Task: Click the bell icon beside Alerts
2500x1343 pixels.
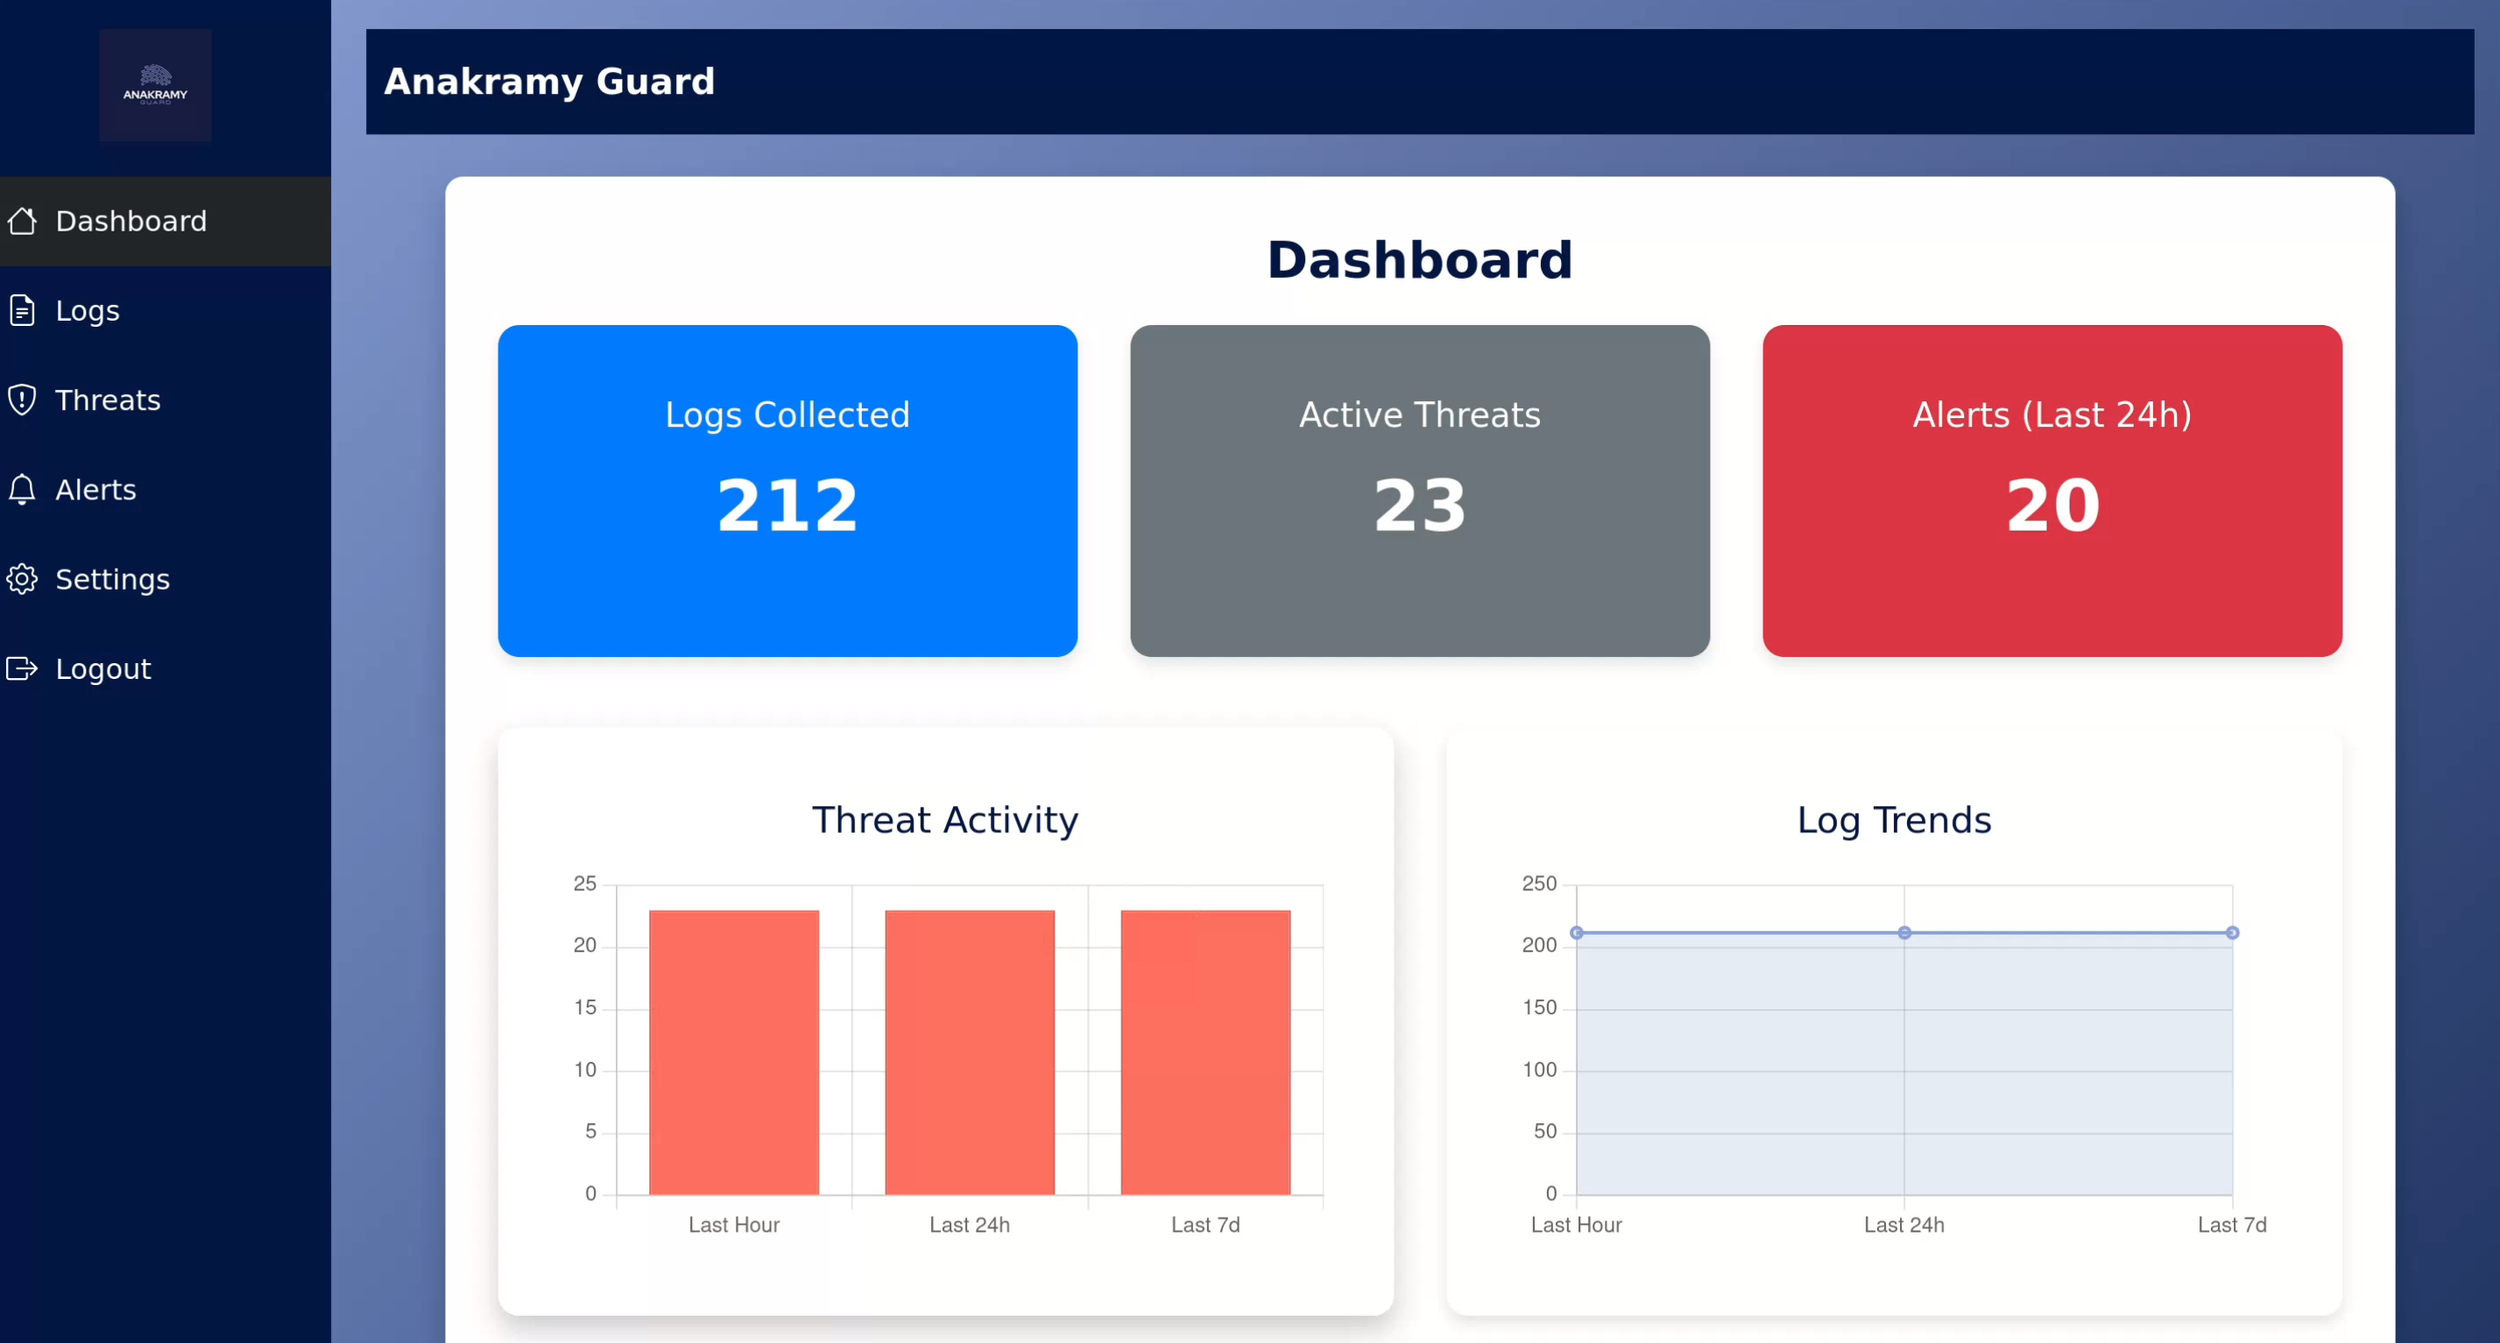Action: (x=22, y=490)
